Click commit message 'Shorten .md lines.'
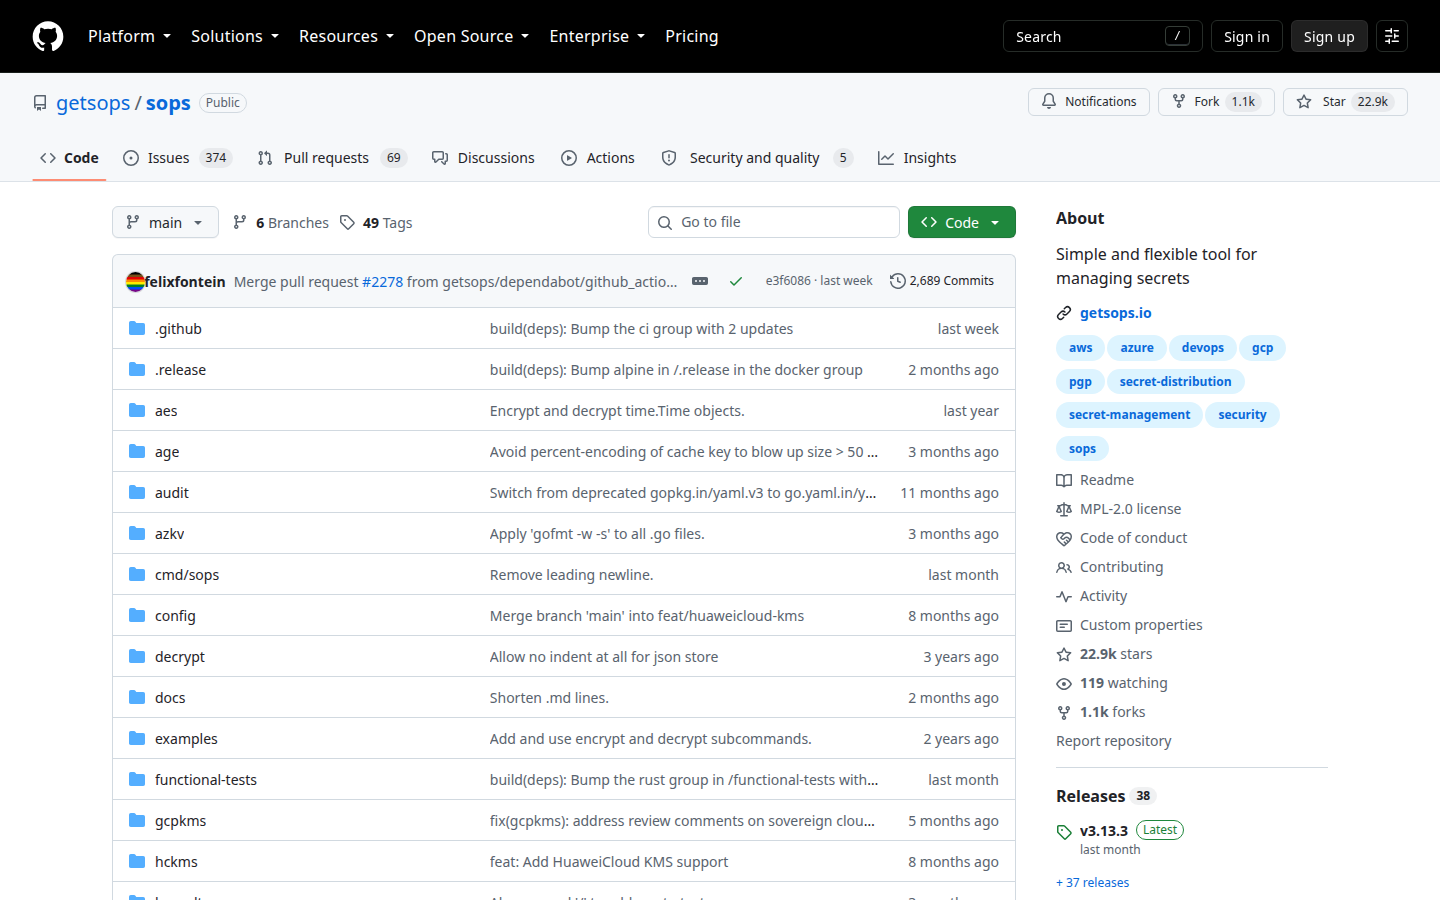This screenshot has height=900, width=1440. (549, 698)
